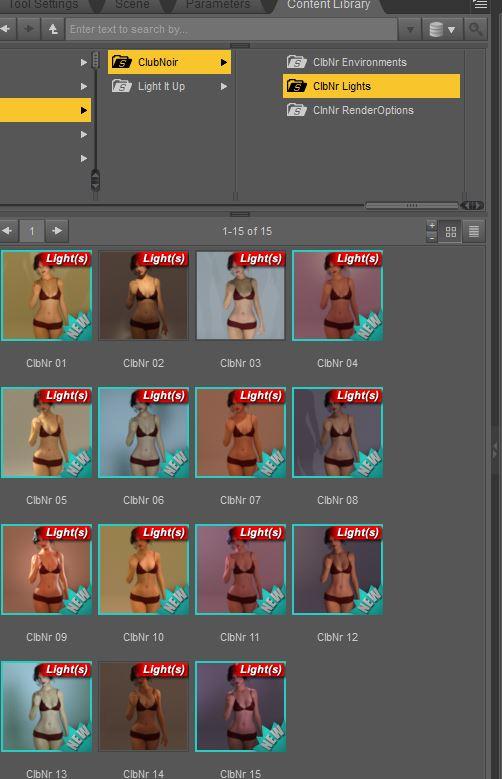Expand the ClubNoir folder arrow

click(224, 62)
